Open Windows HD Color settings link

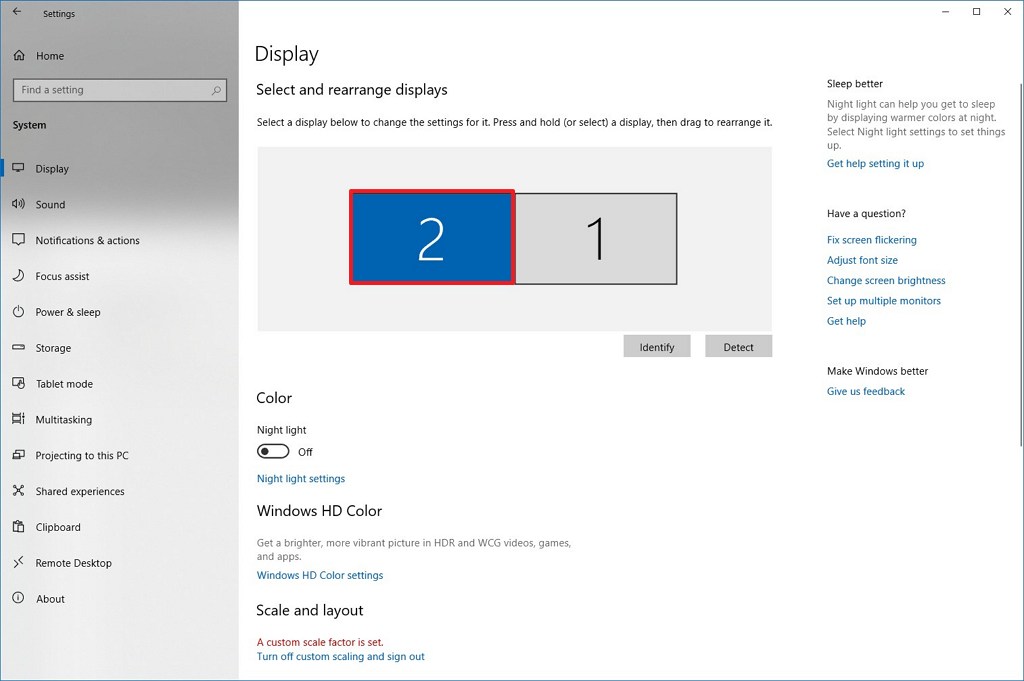point(320,575)
